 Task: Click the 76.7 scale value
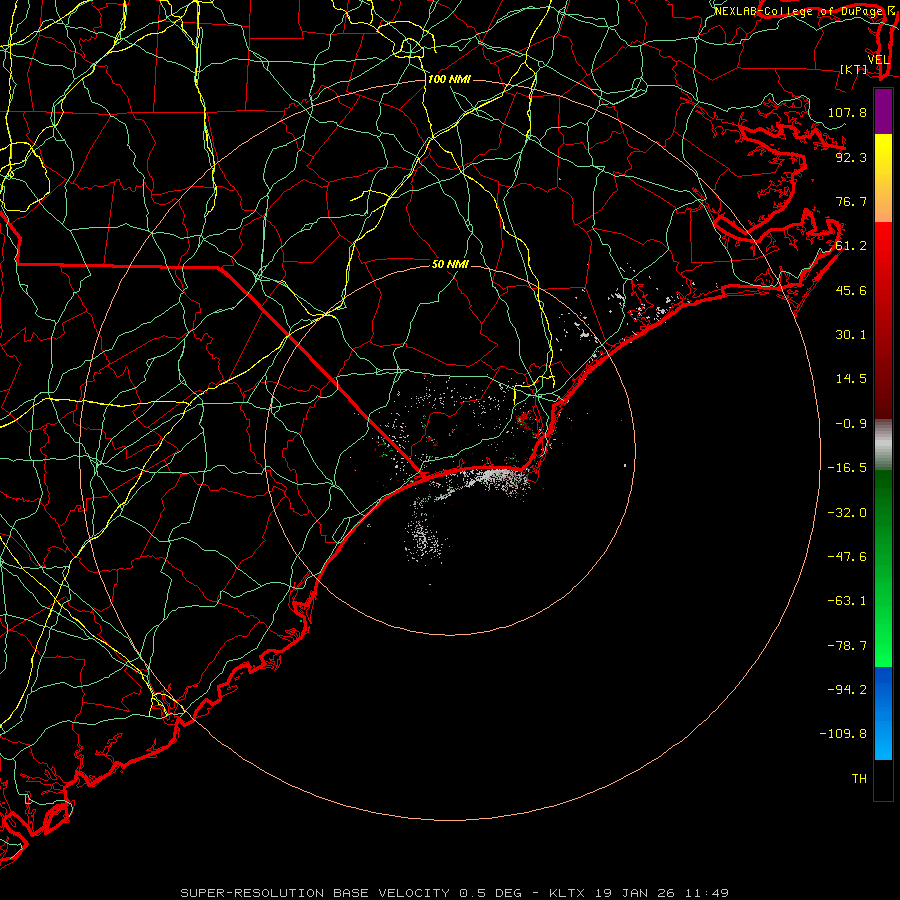851,201
